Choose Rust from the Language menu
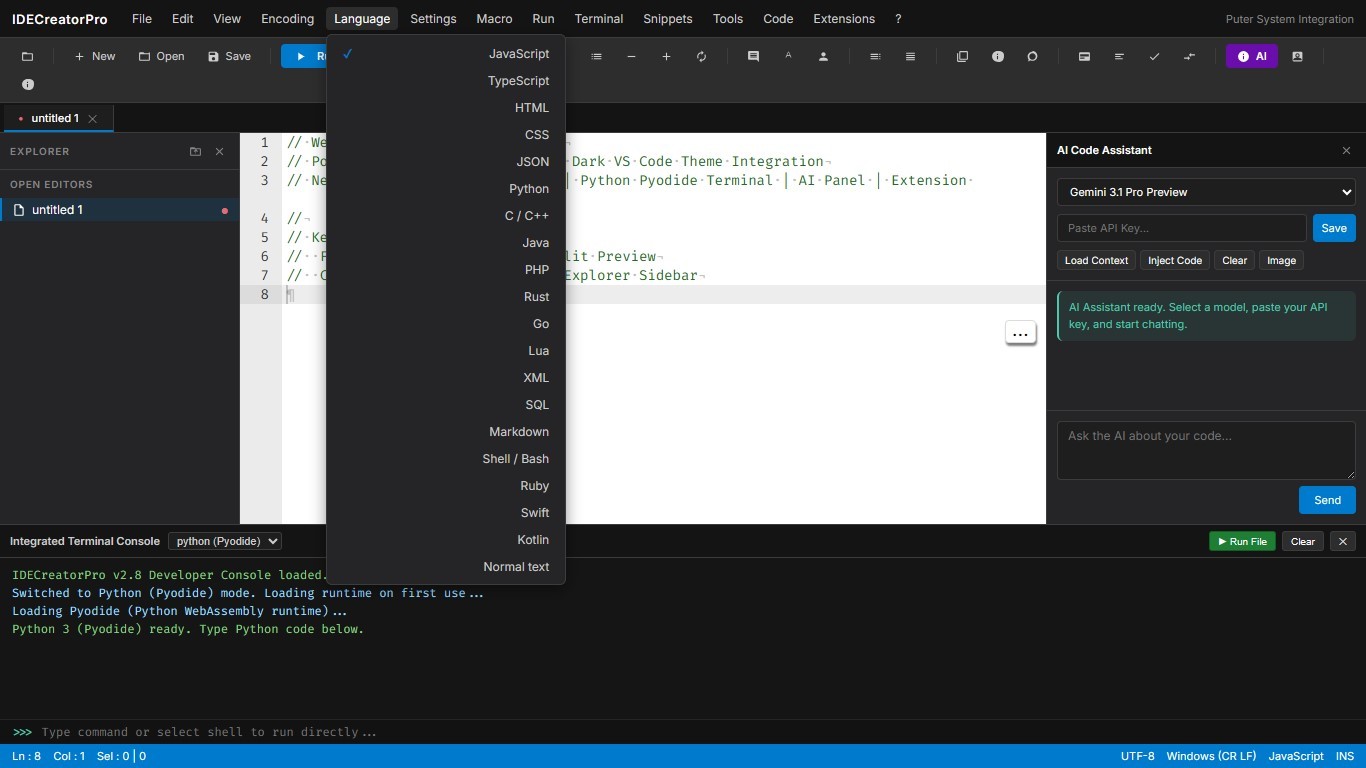Image resolution: width=1366 pixels, height=768 pixels. (446, 297)
